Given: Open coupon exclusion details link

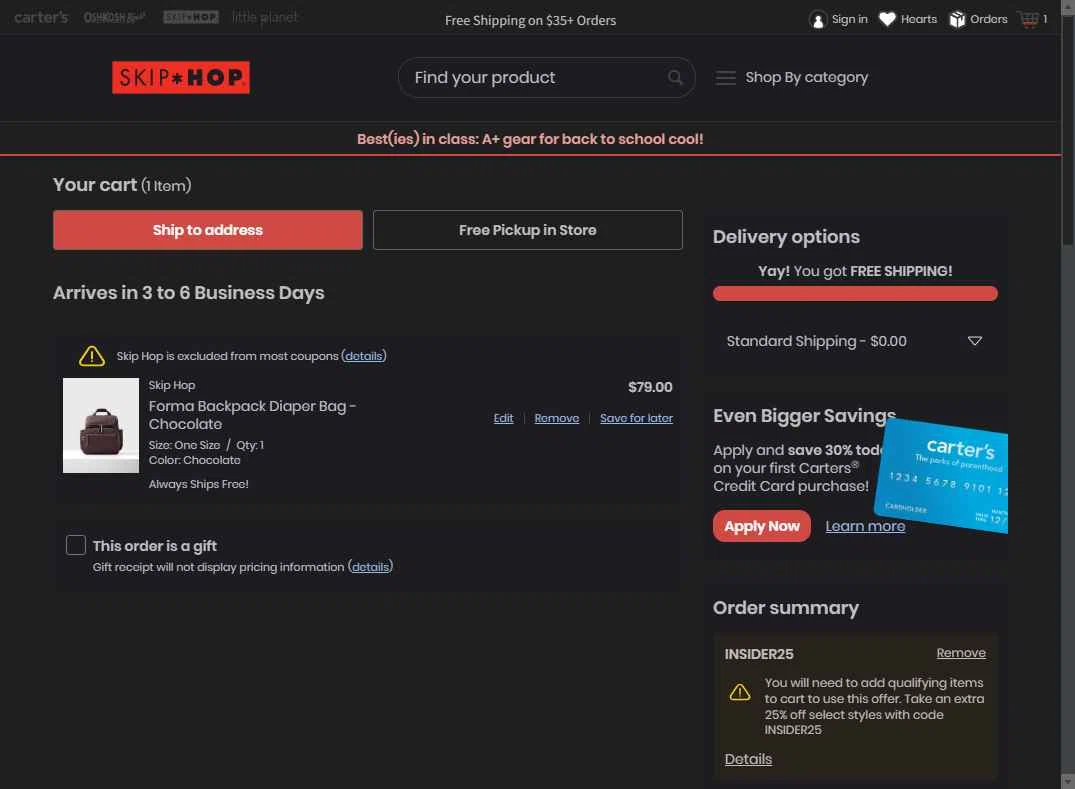Looking at the screenshot, I should [363, 356].
